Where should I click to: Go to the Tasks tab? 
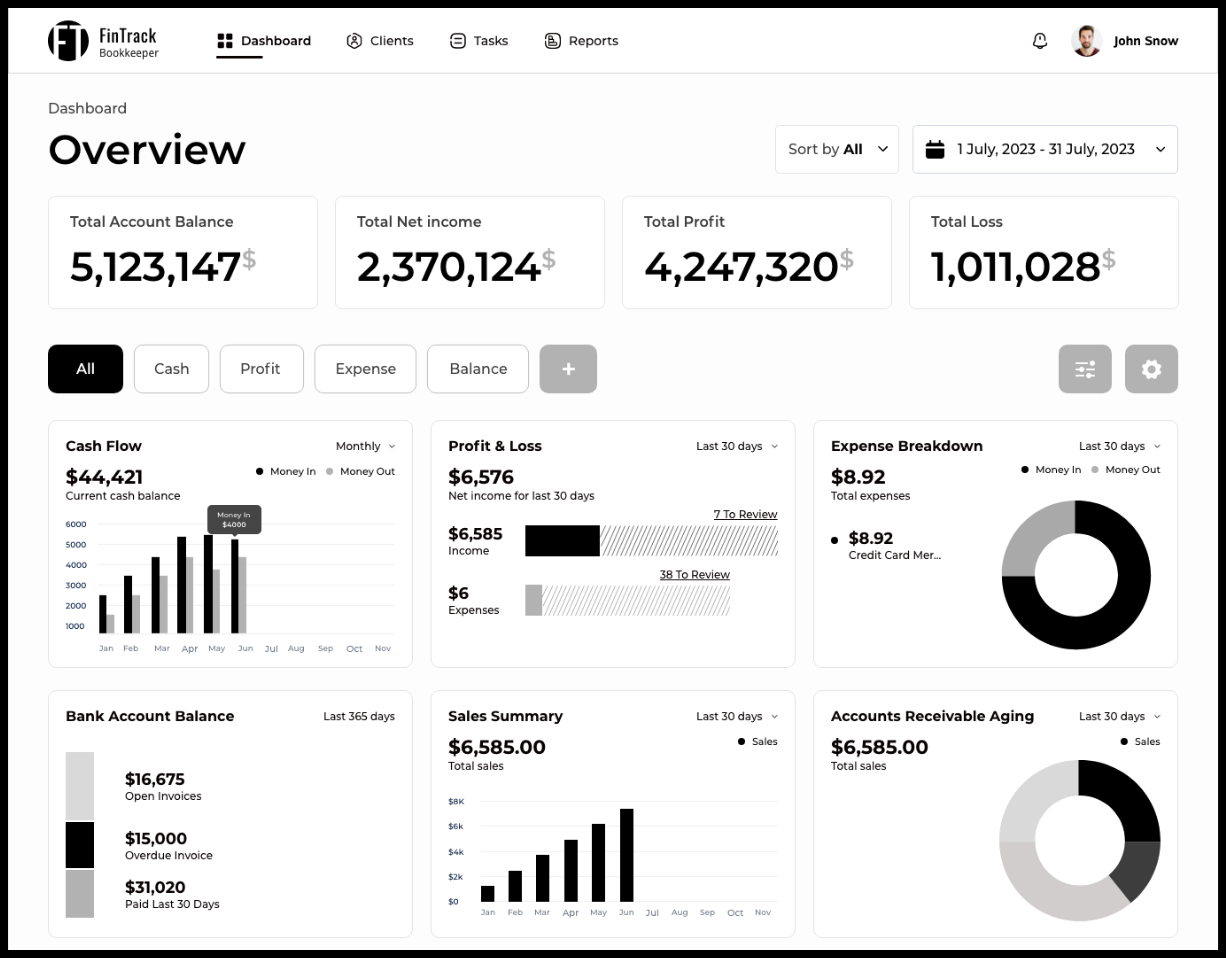point(479,41)
